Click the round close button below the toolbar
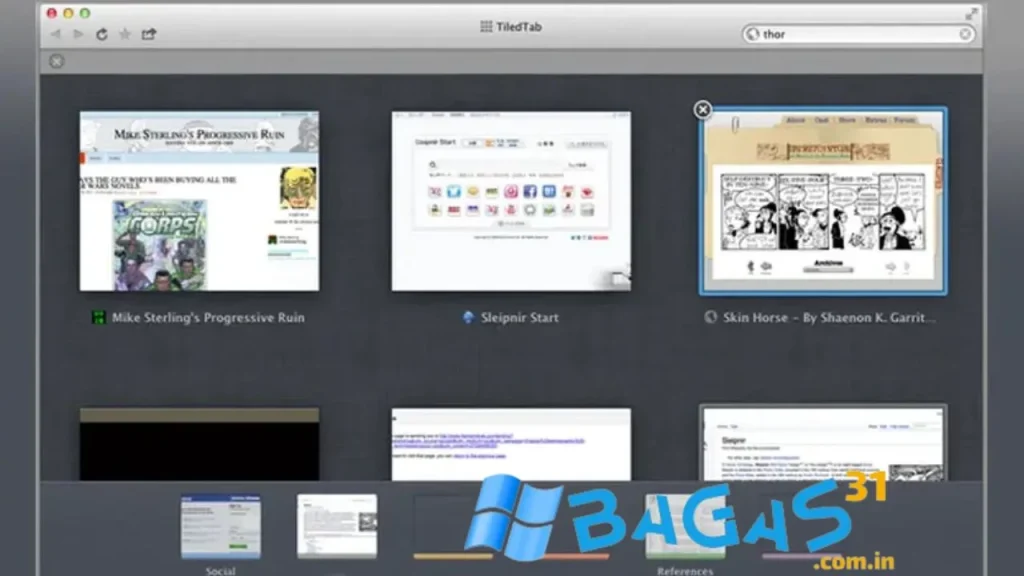The image size is (1024, 576). [x=57, y=62]
